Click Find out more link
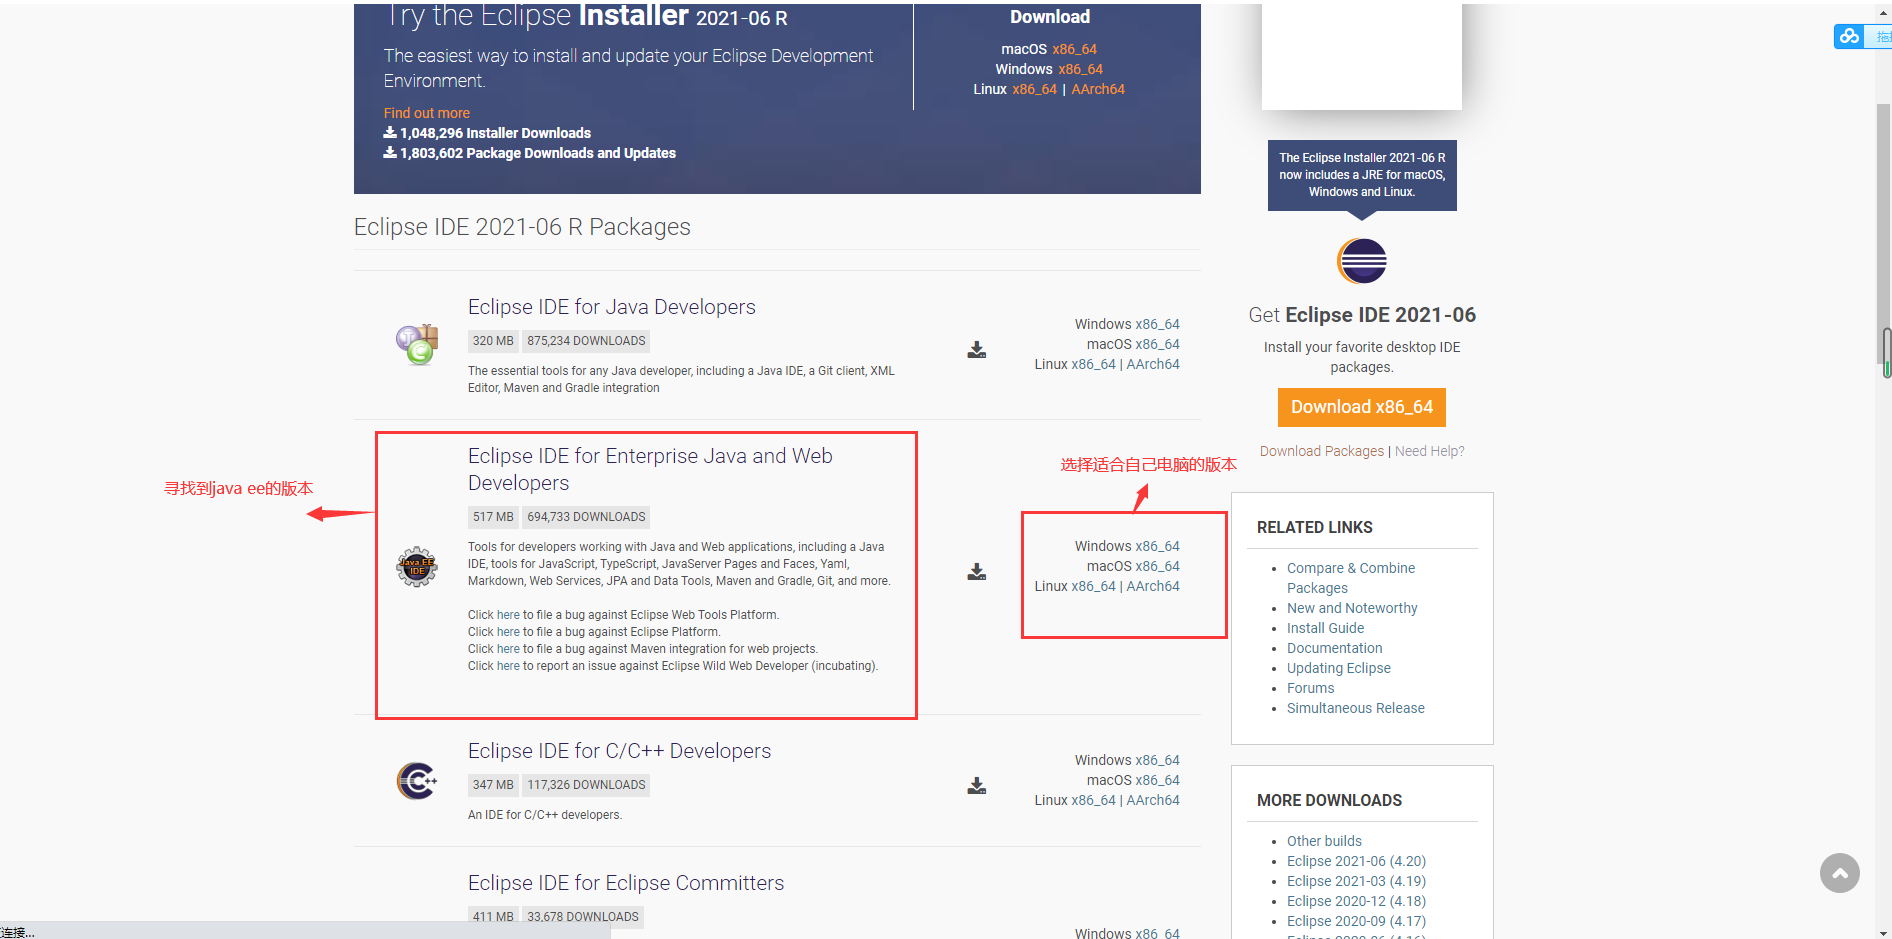 [427, 113]
